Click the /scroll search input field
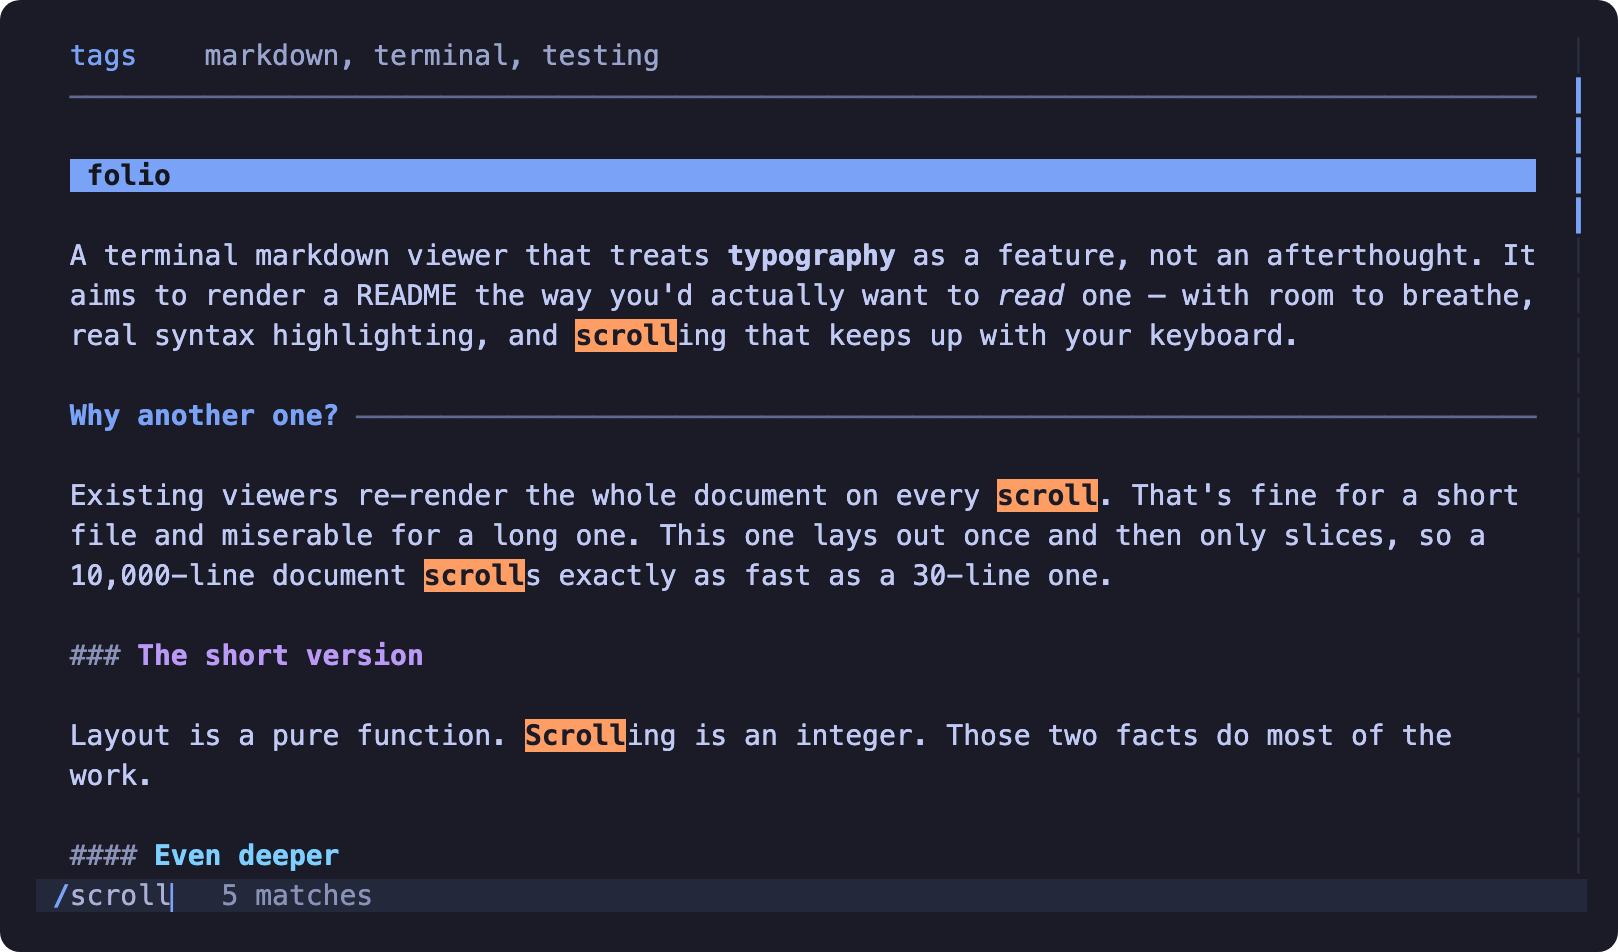The height and width of the screenshot is (952, 1618). coord(113,895)
